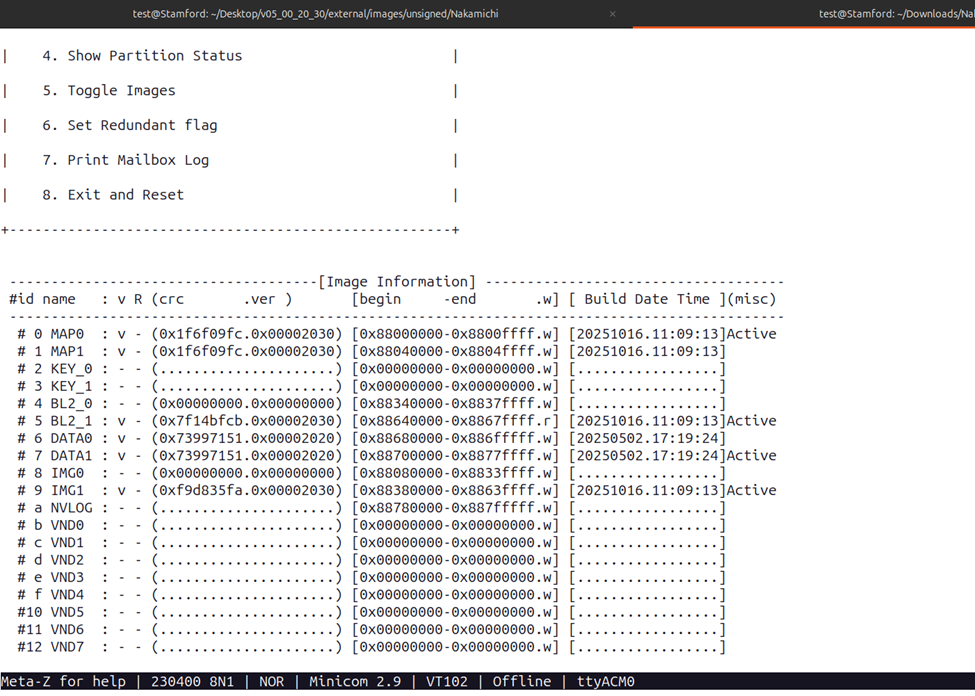Click the 'VND5' row name

[67, 613]
